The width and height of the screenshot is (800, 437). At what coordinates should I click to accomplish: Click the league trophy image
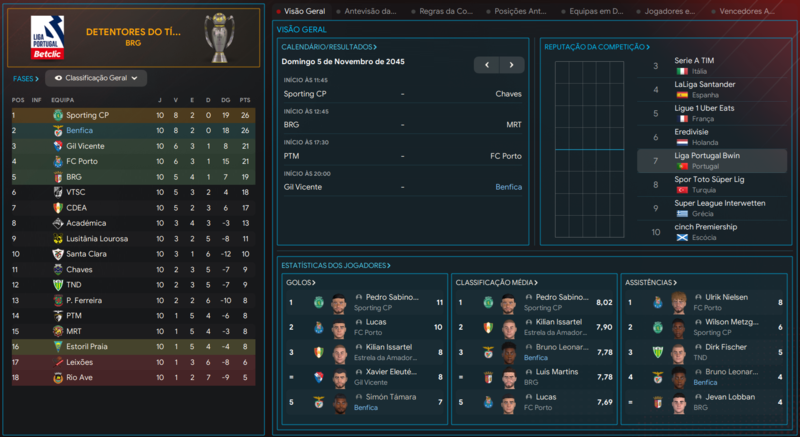coord(220,37)
